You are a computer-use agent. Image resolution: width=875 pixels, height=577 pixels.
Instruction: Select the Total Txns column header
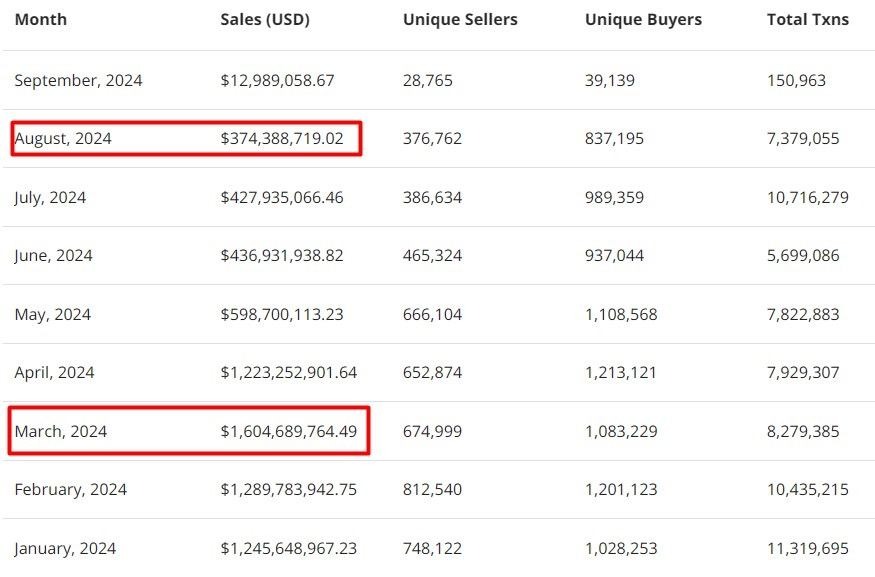tap(807, 19)
